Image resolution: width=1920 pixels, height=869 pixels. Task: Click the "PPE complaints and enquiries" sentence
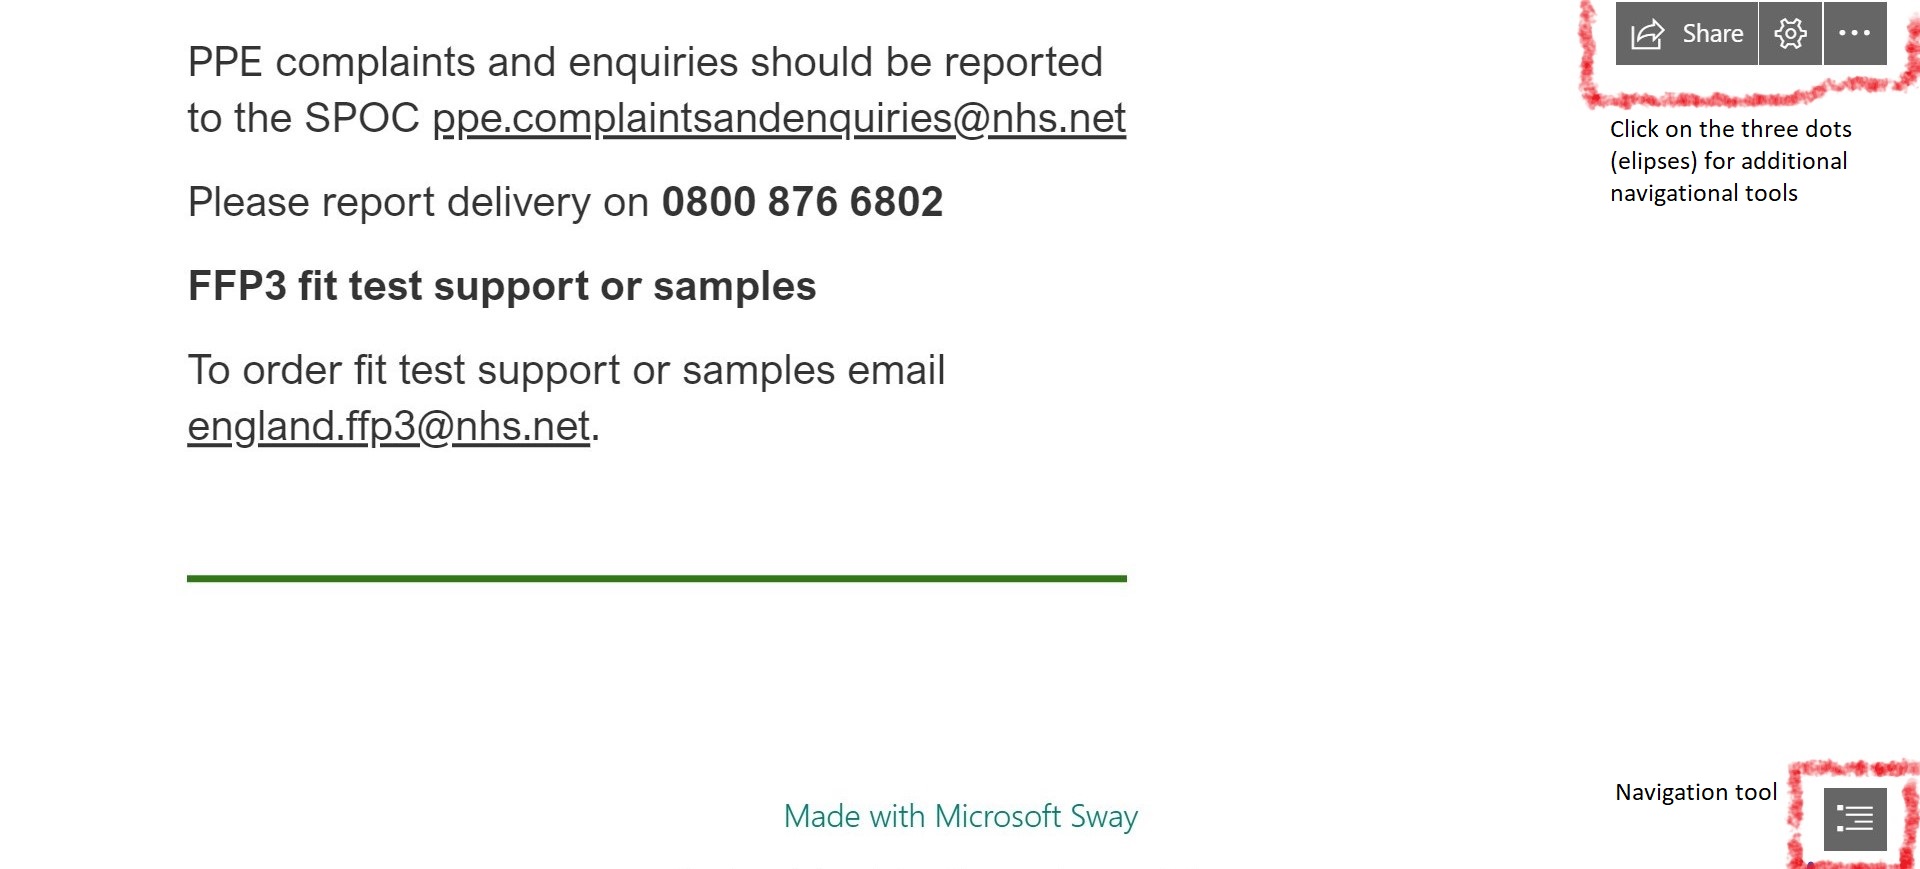(645, 62)
